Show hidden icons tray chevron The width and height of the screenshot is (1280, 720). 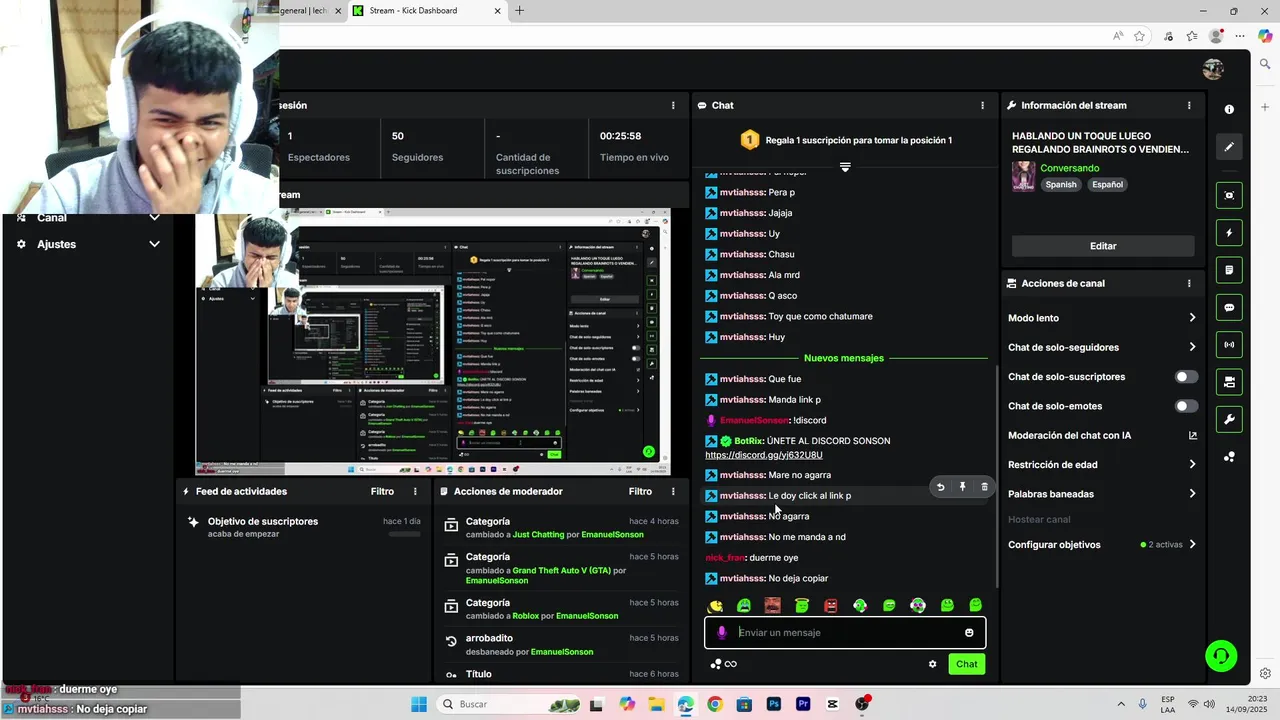coord(1120,704)
